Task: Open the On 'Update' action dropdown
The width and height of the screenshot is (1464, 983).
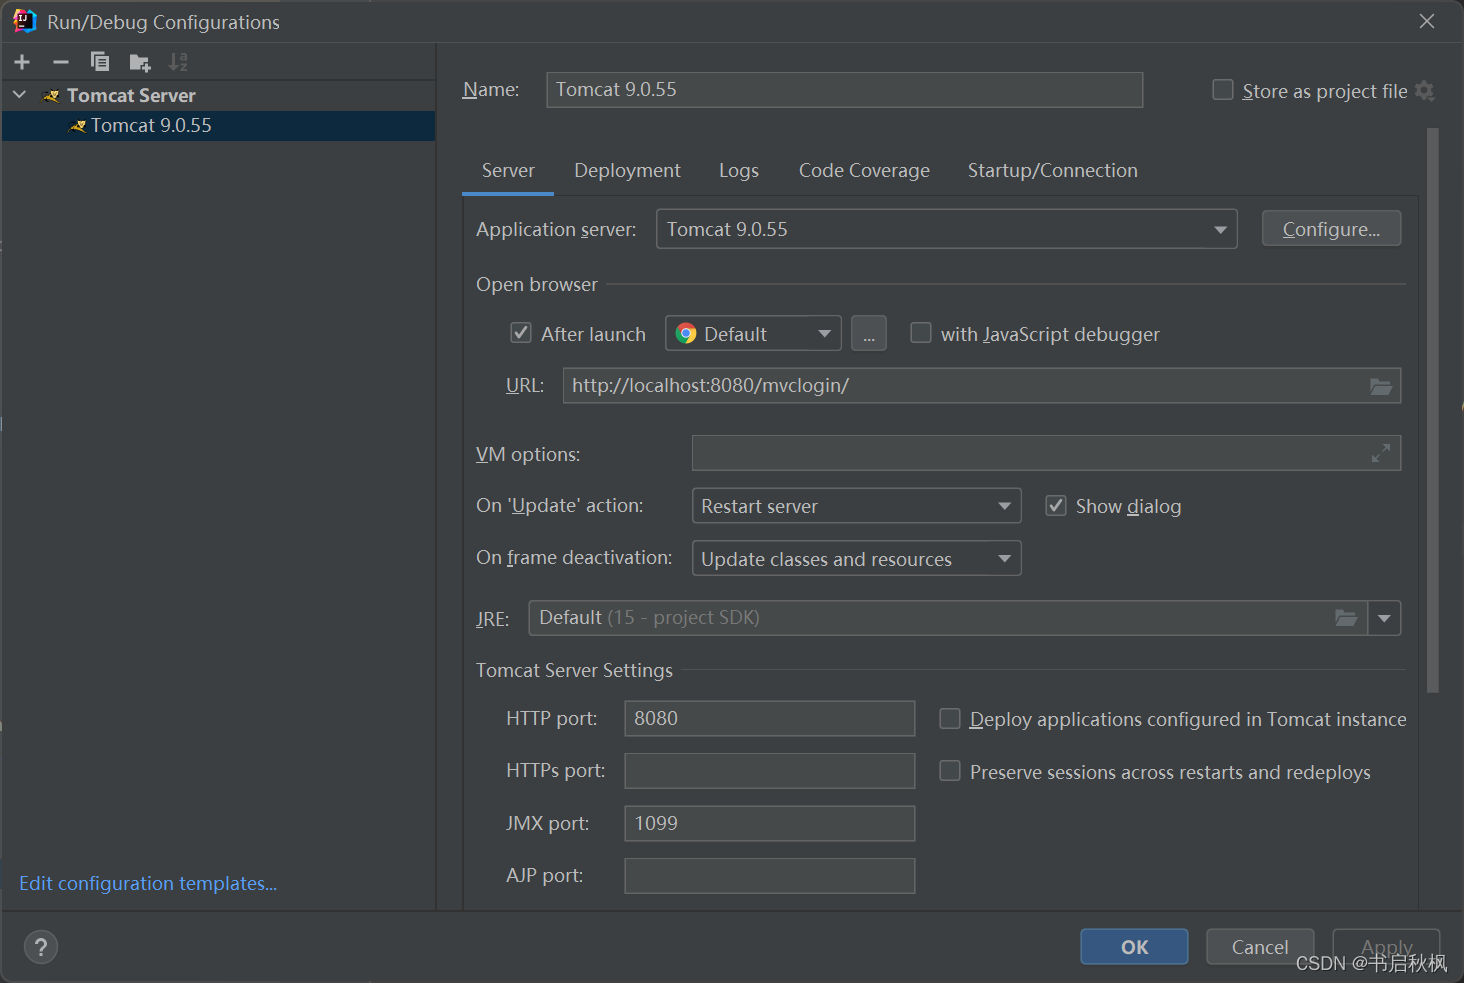Action: coord(856,506)
